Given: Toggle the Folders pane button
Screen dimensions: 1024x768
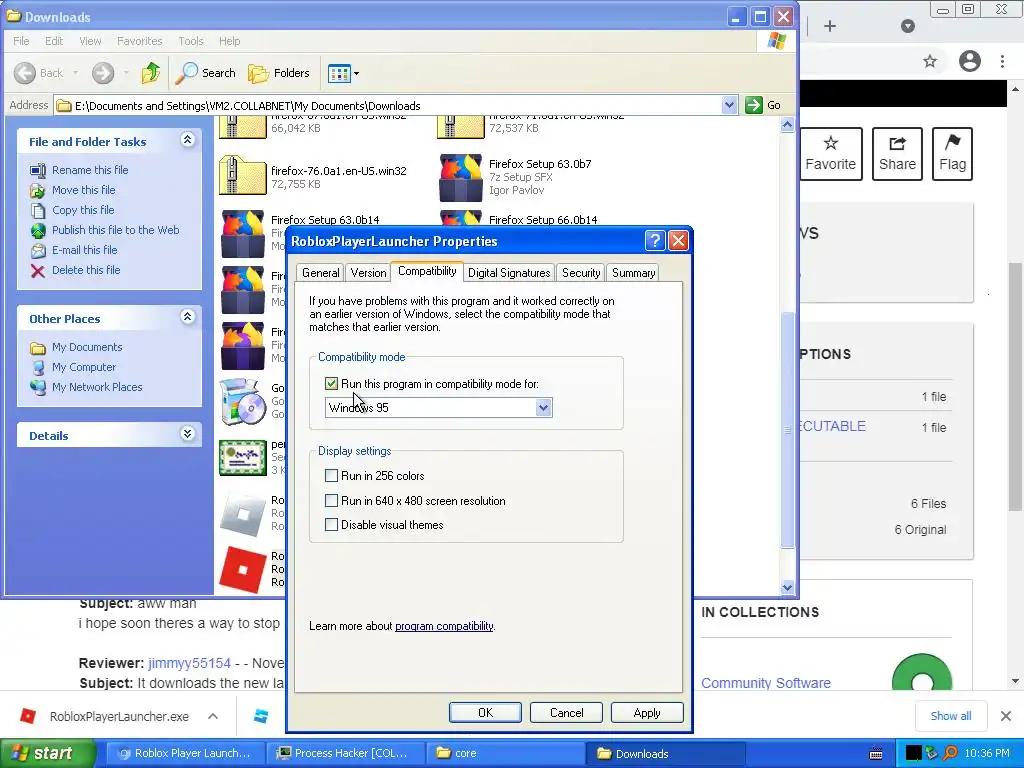Looking at the screenshot, I should 279,73.
